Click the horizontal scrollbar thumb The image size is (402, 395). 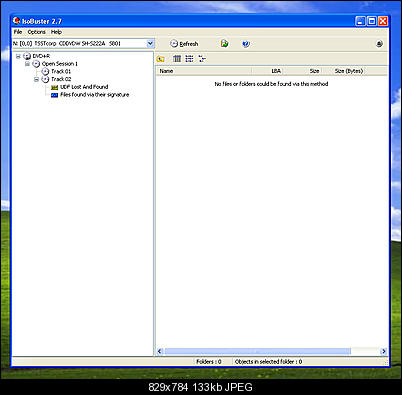[258, 351]
